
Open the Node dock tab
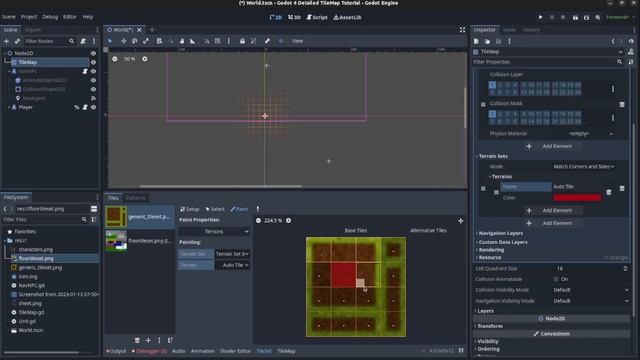tap(509, 30)
